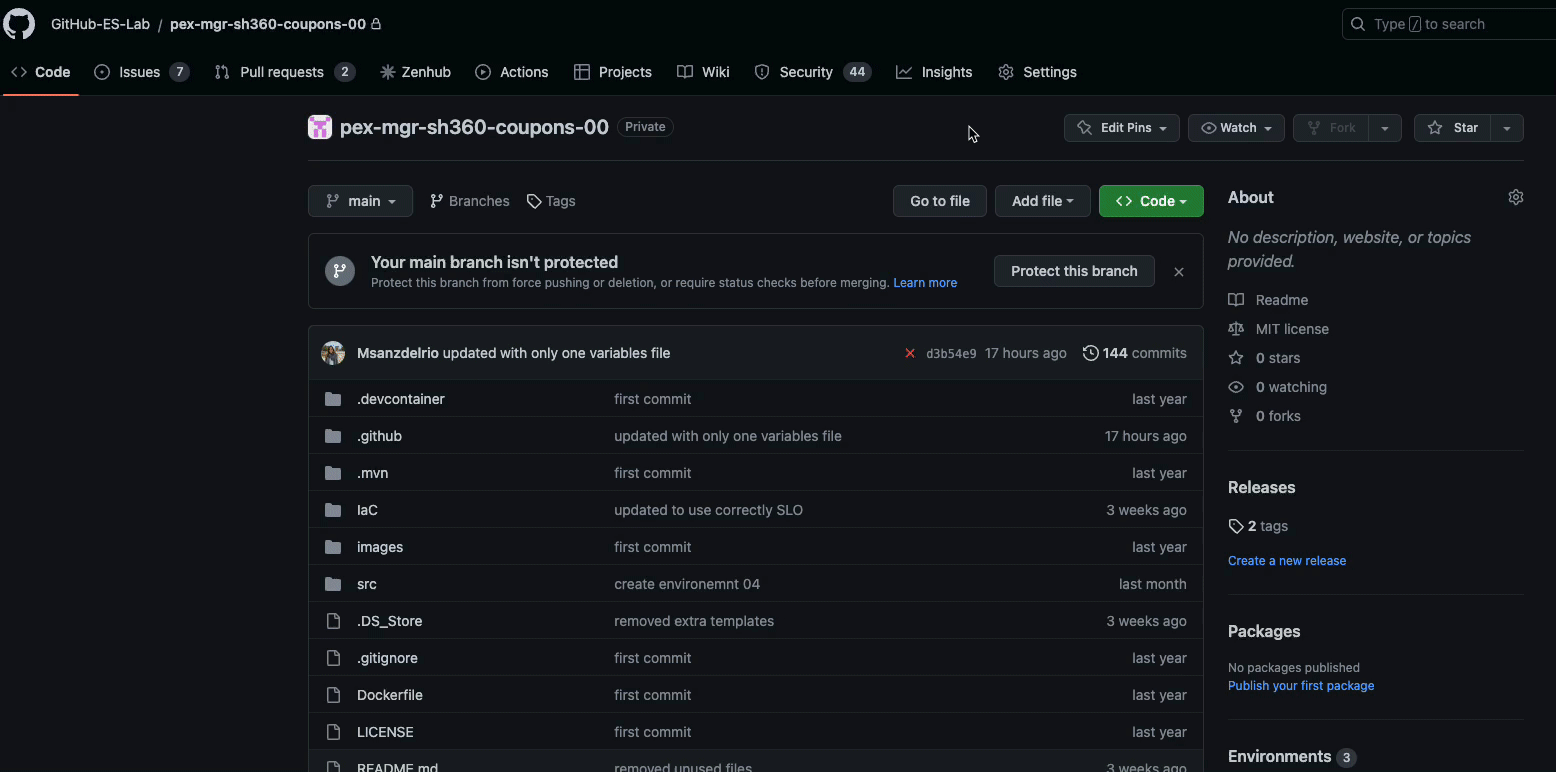View the 144 commits history
Image resolution: width=1556 pixels, height=772 pixels.
pos(1135,353)
